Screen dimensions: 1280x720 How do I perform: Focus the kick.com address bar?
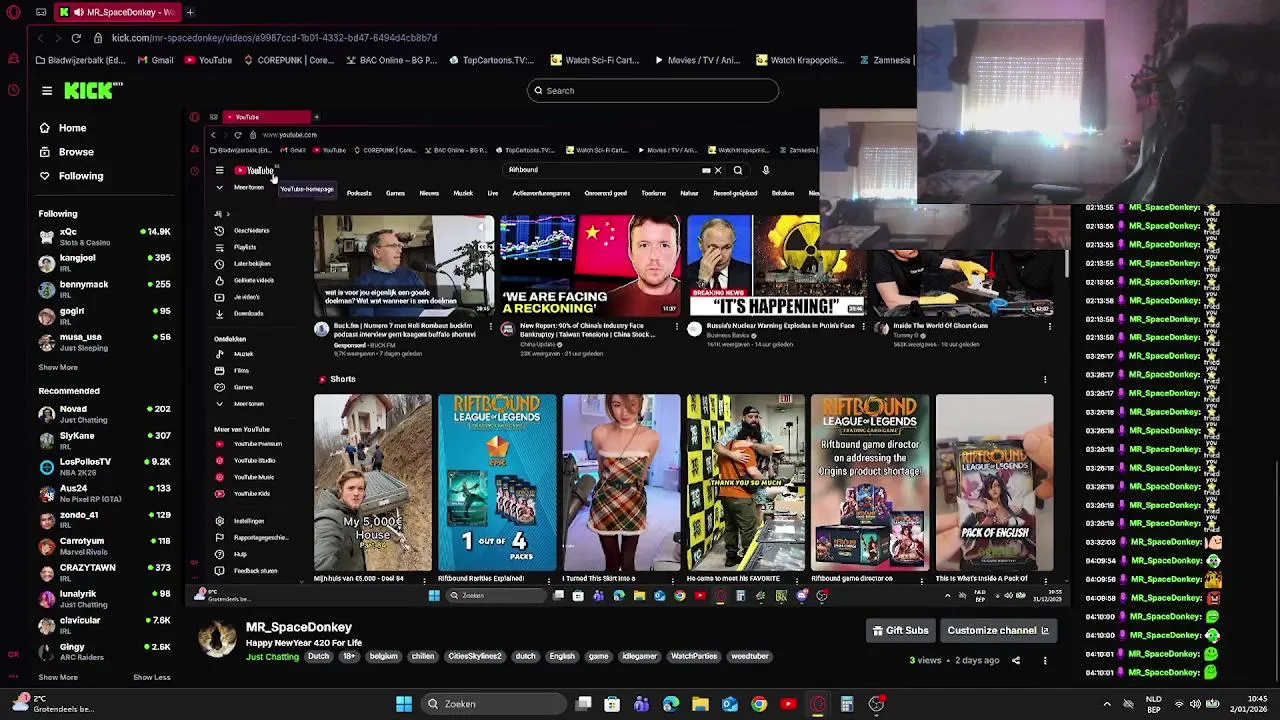[x=274, y=38]
